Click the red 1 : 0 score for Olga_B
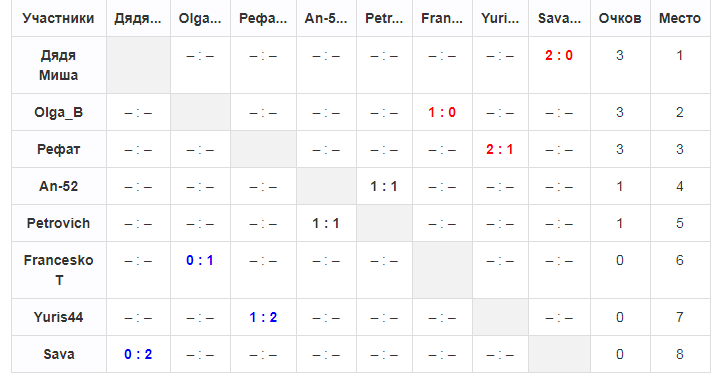719x379 pixels. click(442, 112)
